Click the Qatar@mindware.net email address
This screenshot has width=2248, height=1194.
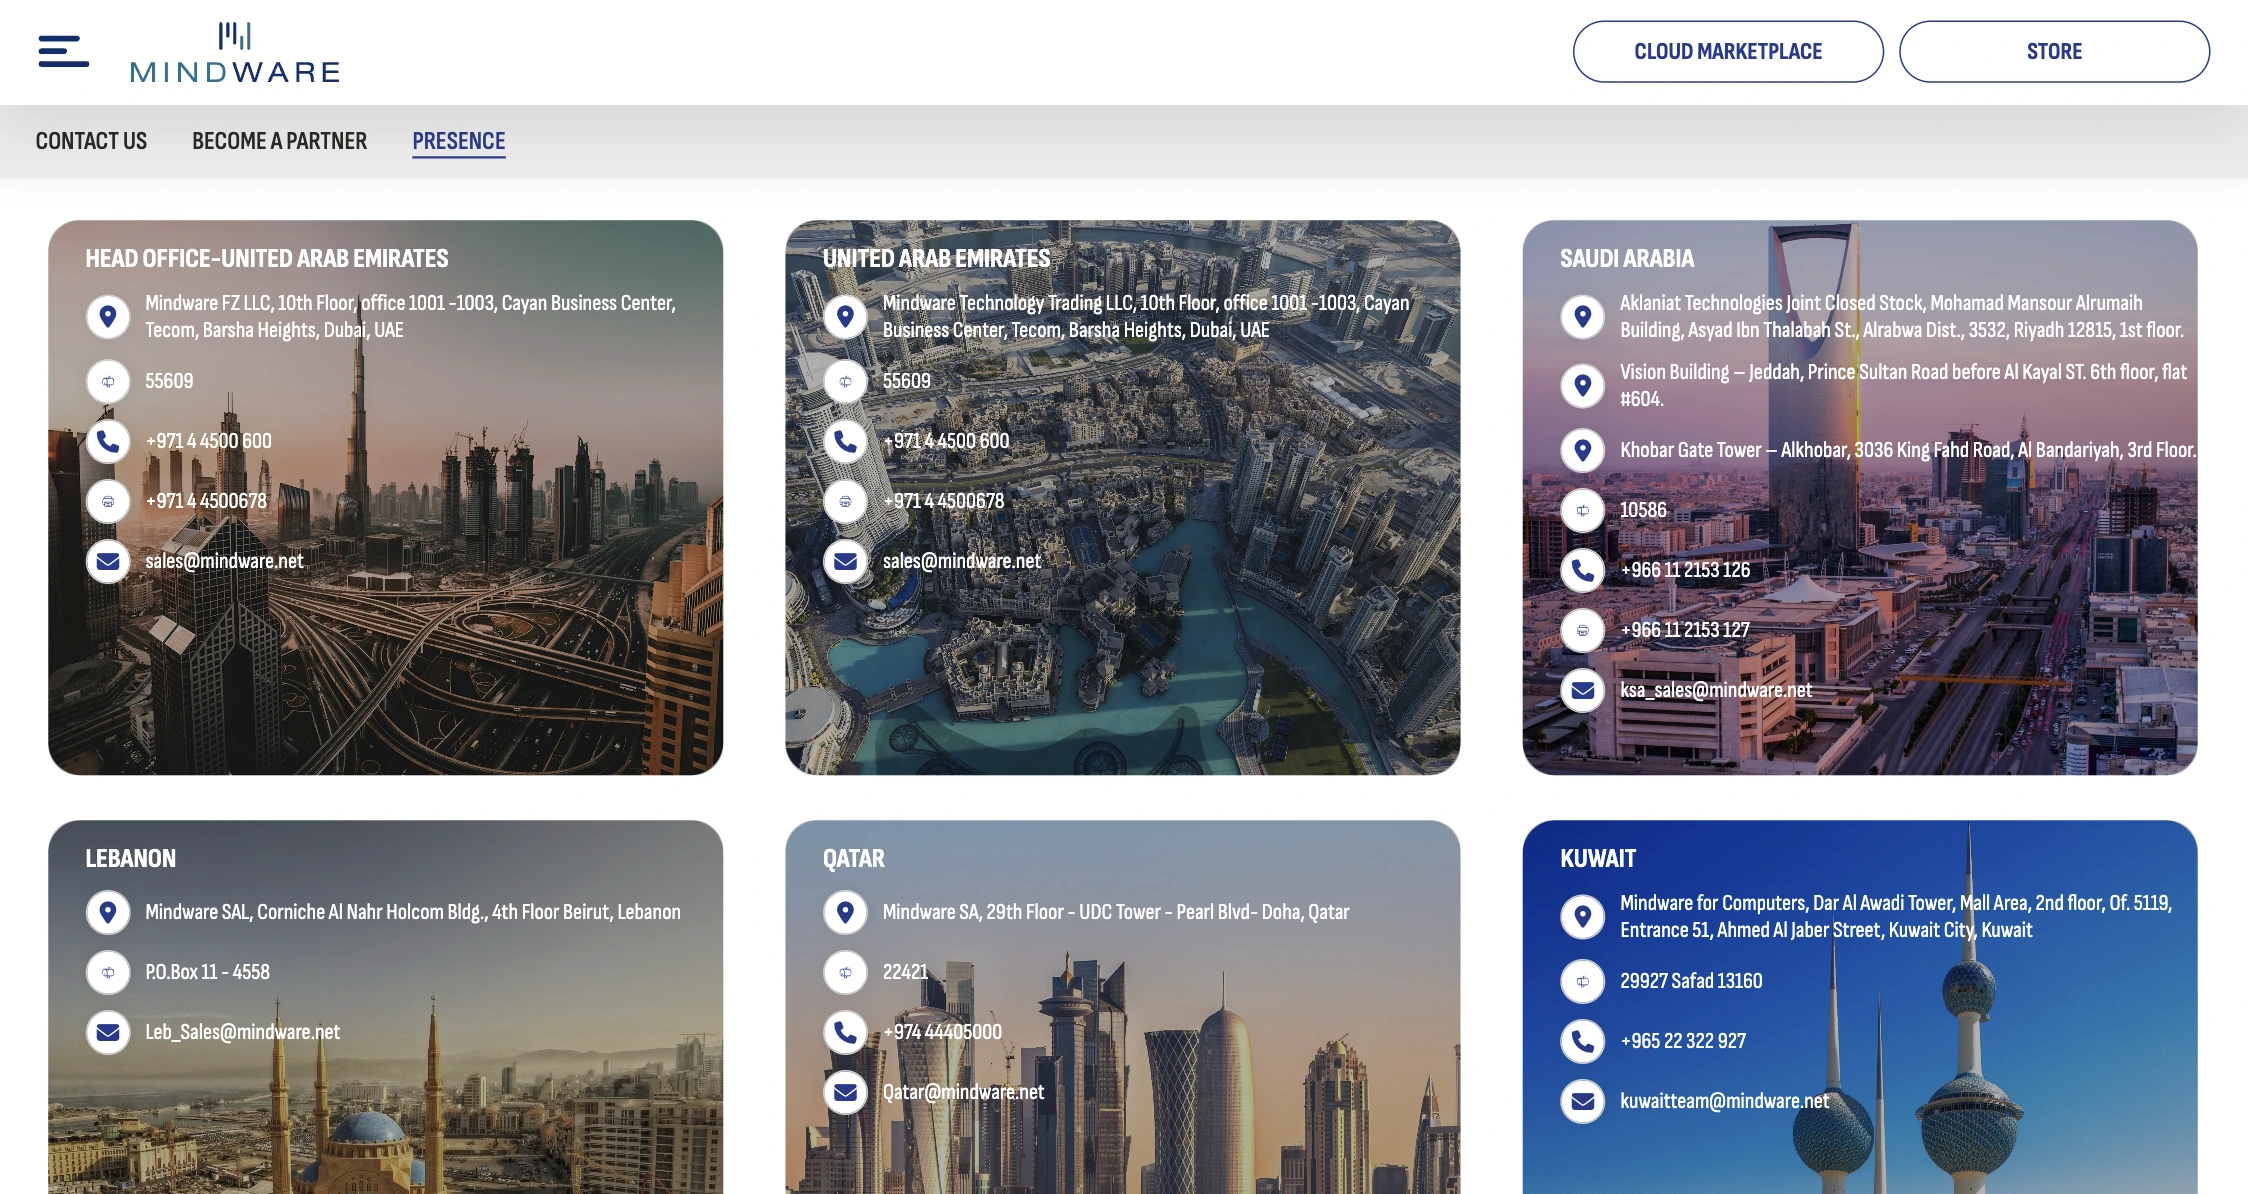[963, 1092]
